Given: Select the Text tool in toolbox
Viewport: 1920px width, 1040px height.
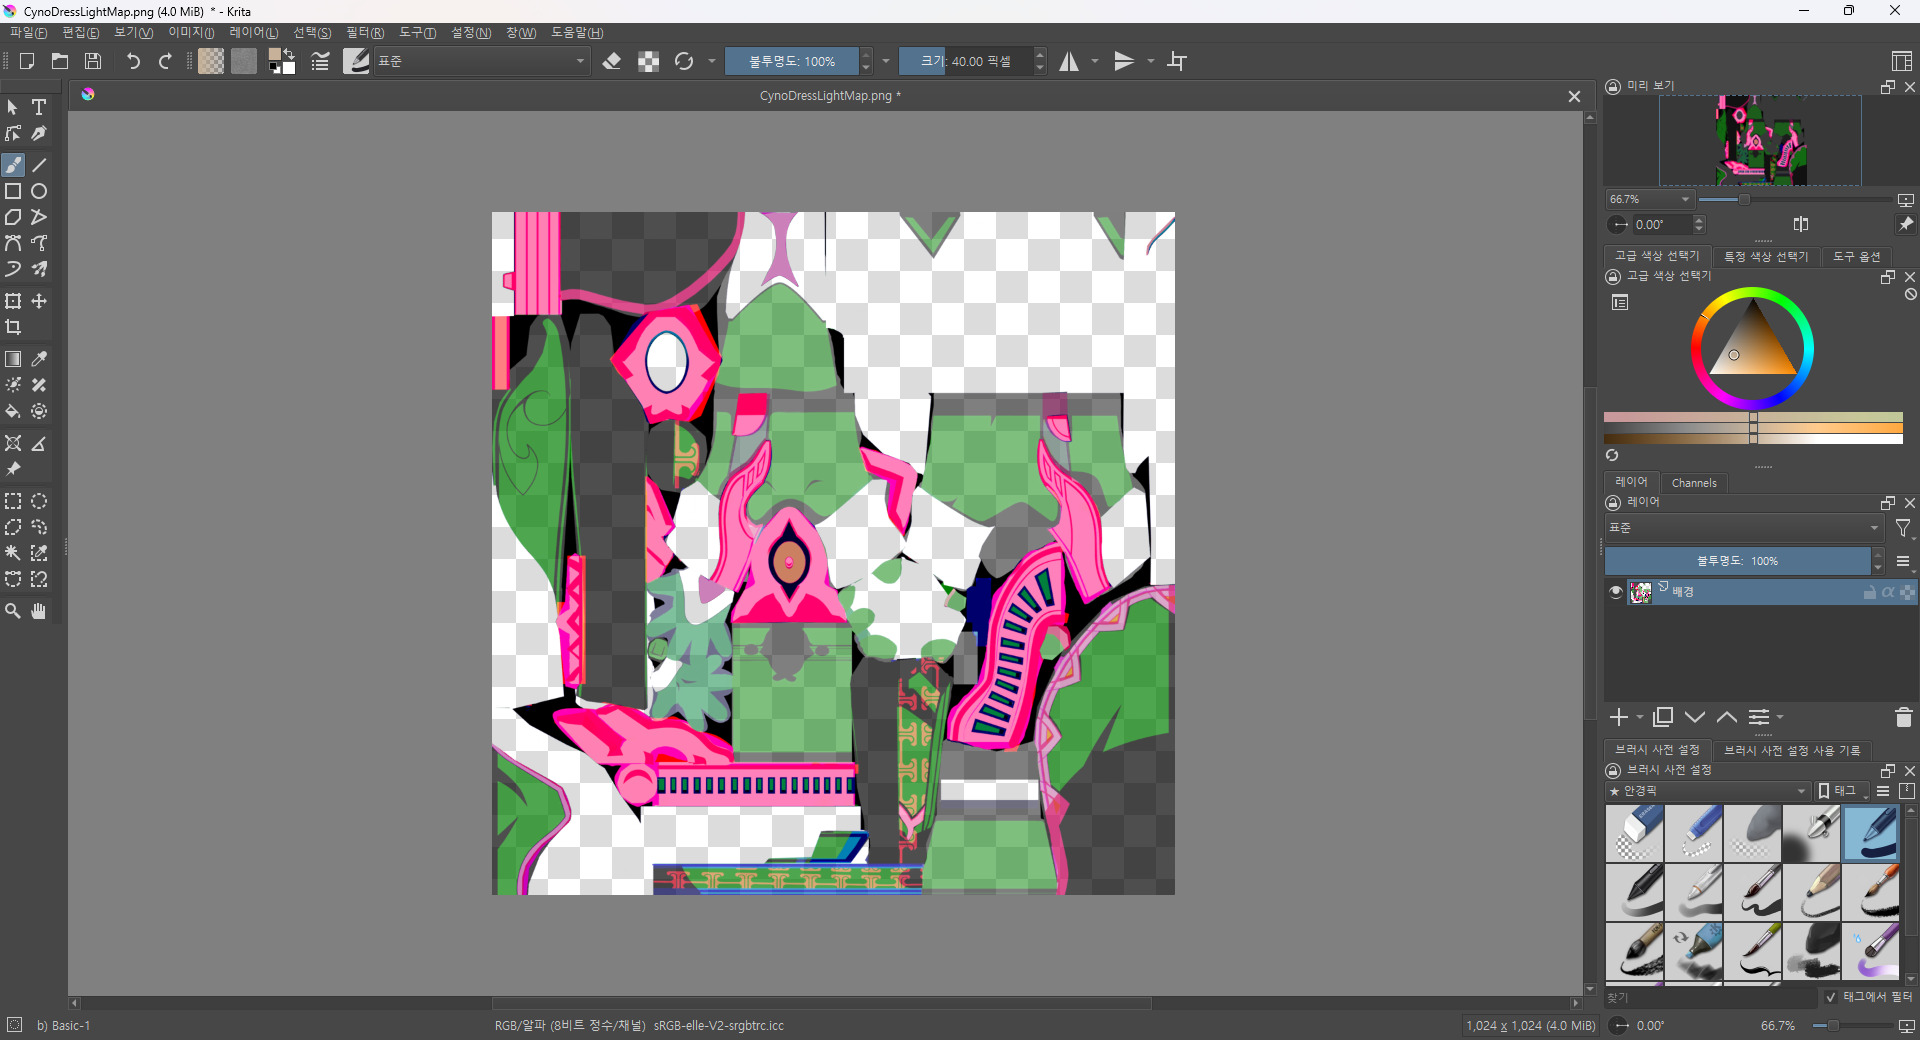Looking at the screenshot, I should [x=39, y=107].
